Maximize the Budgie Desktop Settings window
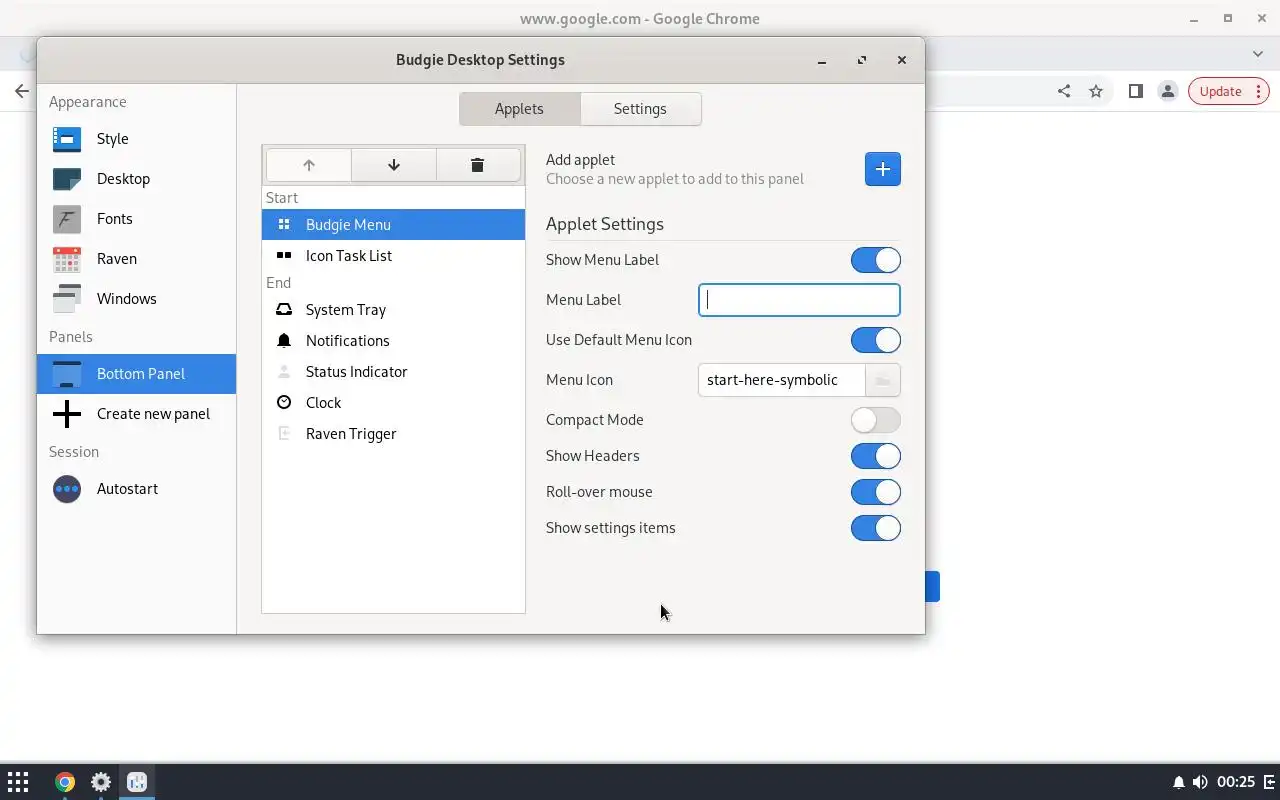1280x800 pixels. click(862, 60)
